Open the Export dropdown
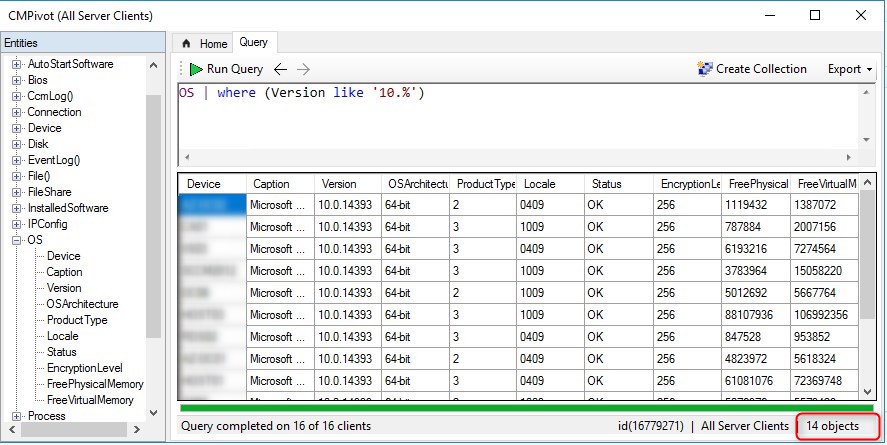The image size is (887, 445). [x=850, y=69]
